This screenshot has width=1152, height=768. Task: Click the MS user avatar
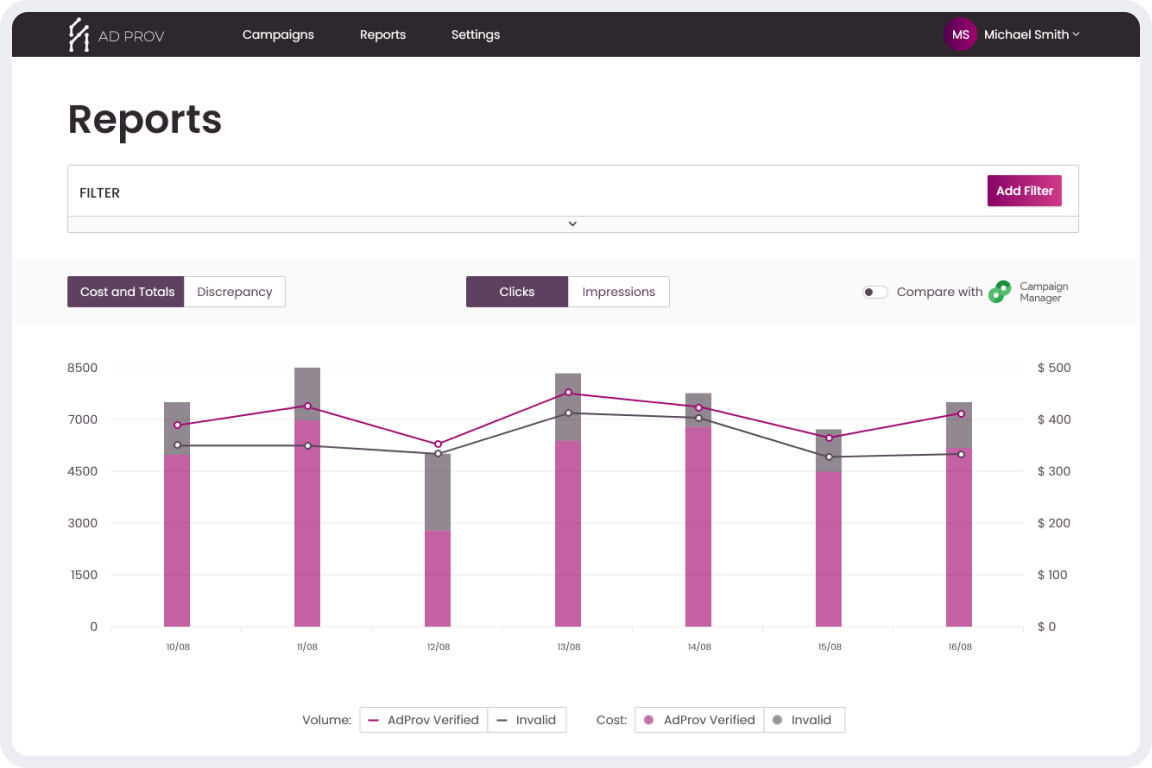pos(960,35)
